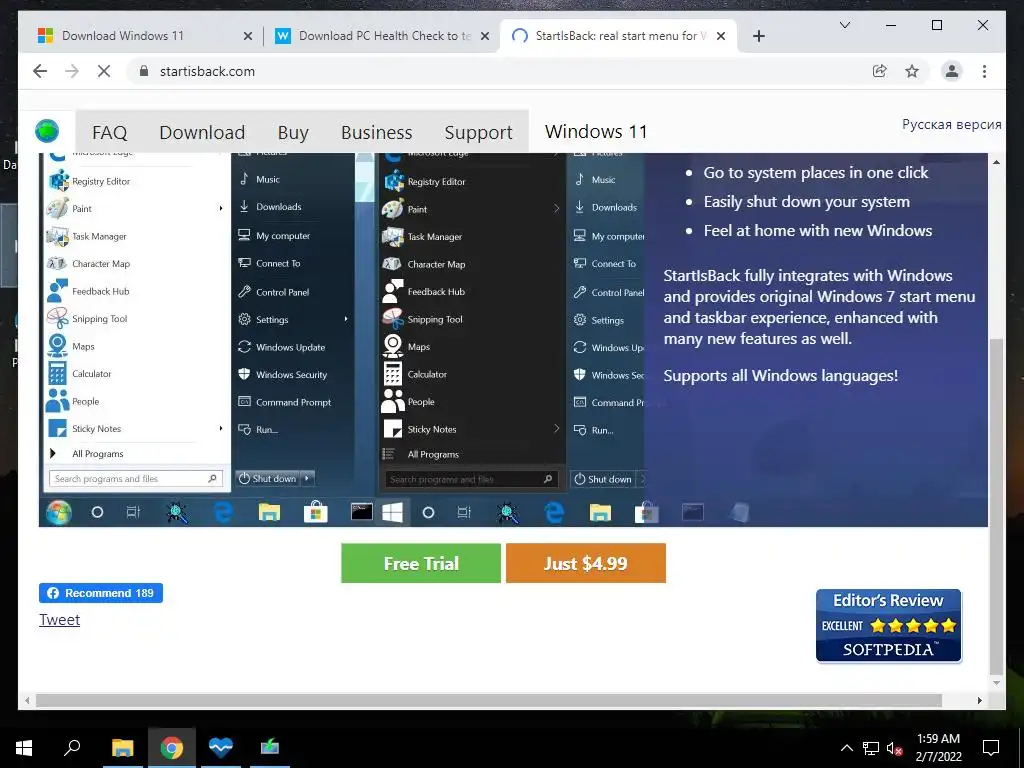Click the scroll up arrow of page scrollbar
Viewport: 1024px width, 768px height.
coord(996,162)
